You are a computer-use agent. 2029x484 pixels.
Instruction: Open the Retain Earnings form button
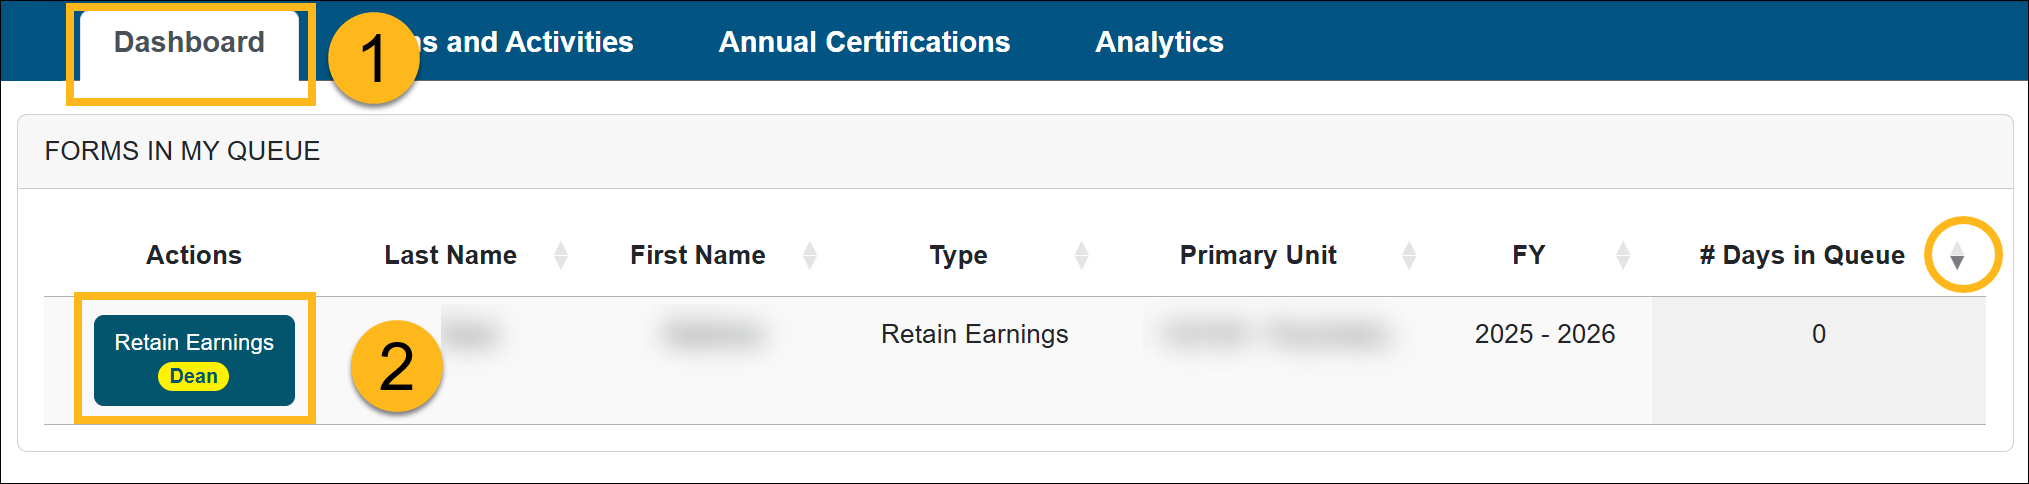(x=194, y=344)
